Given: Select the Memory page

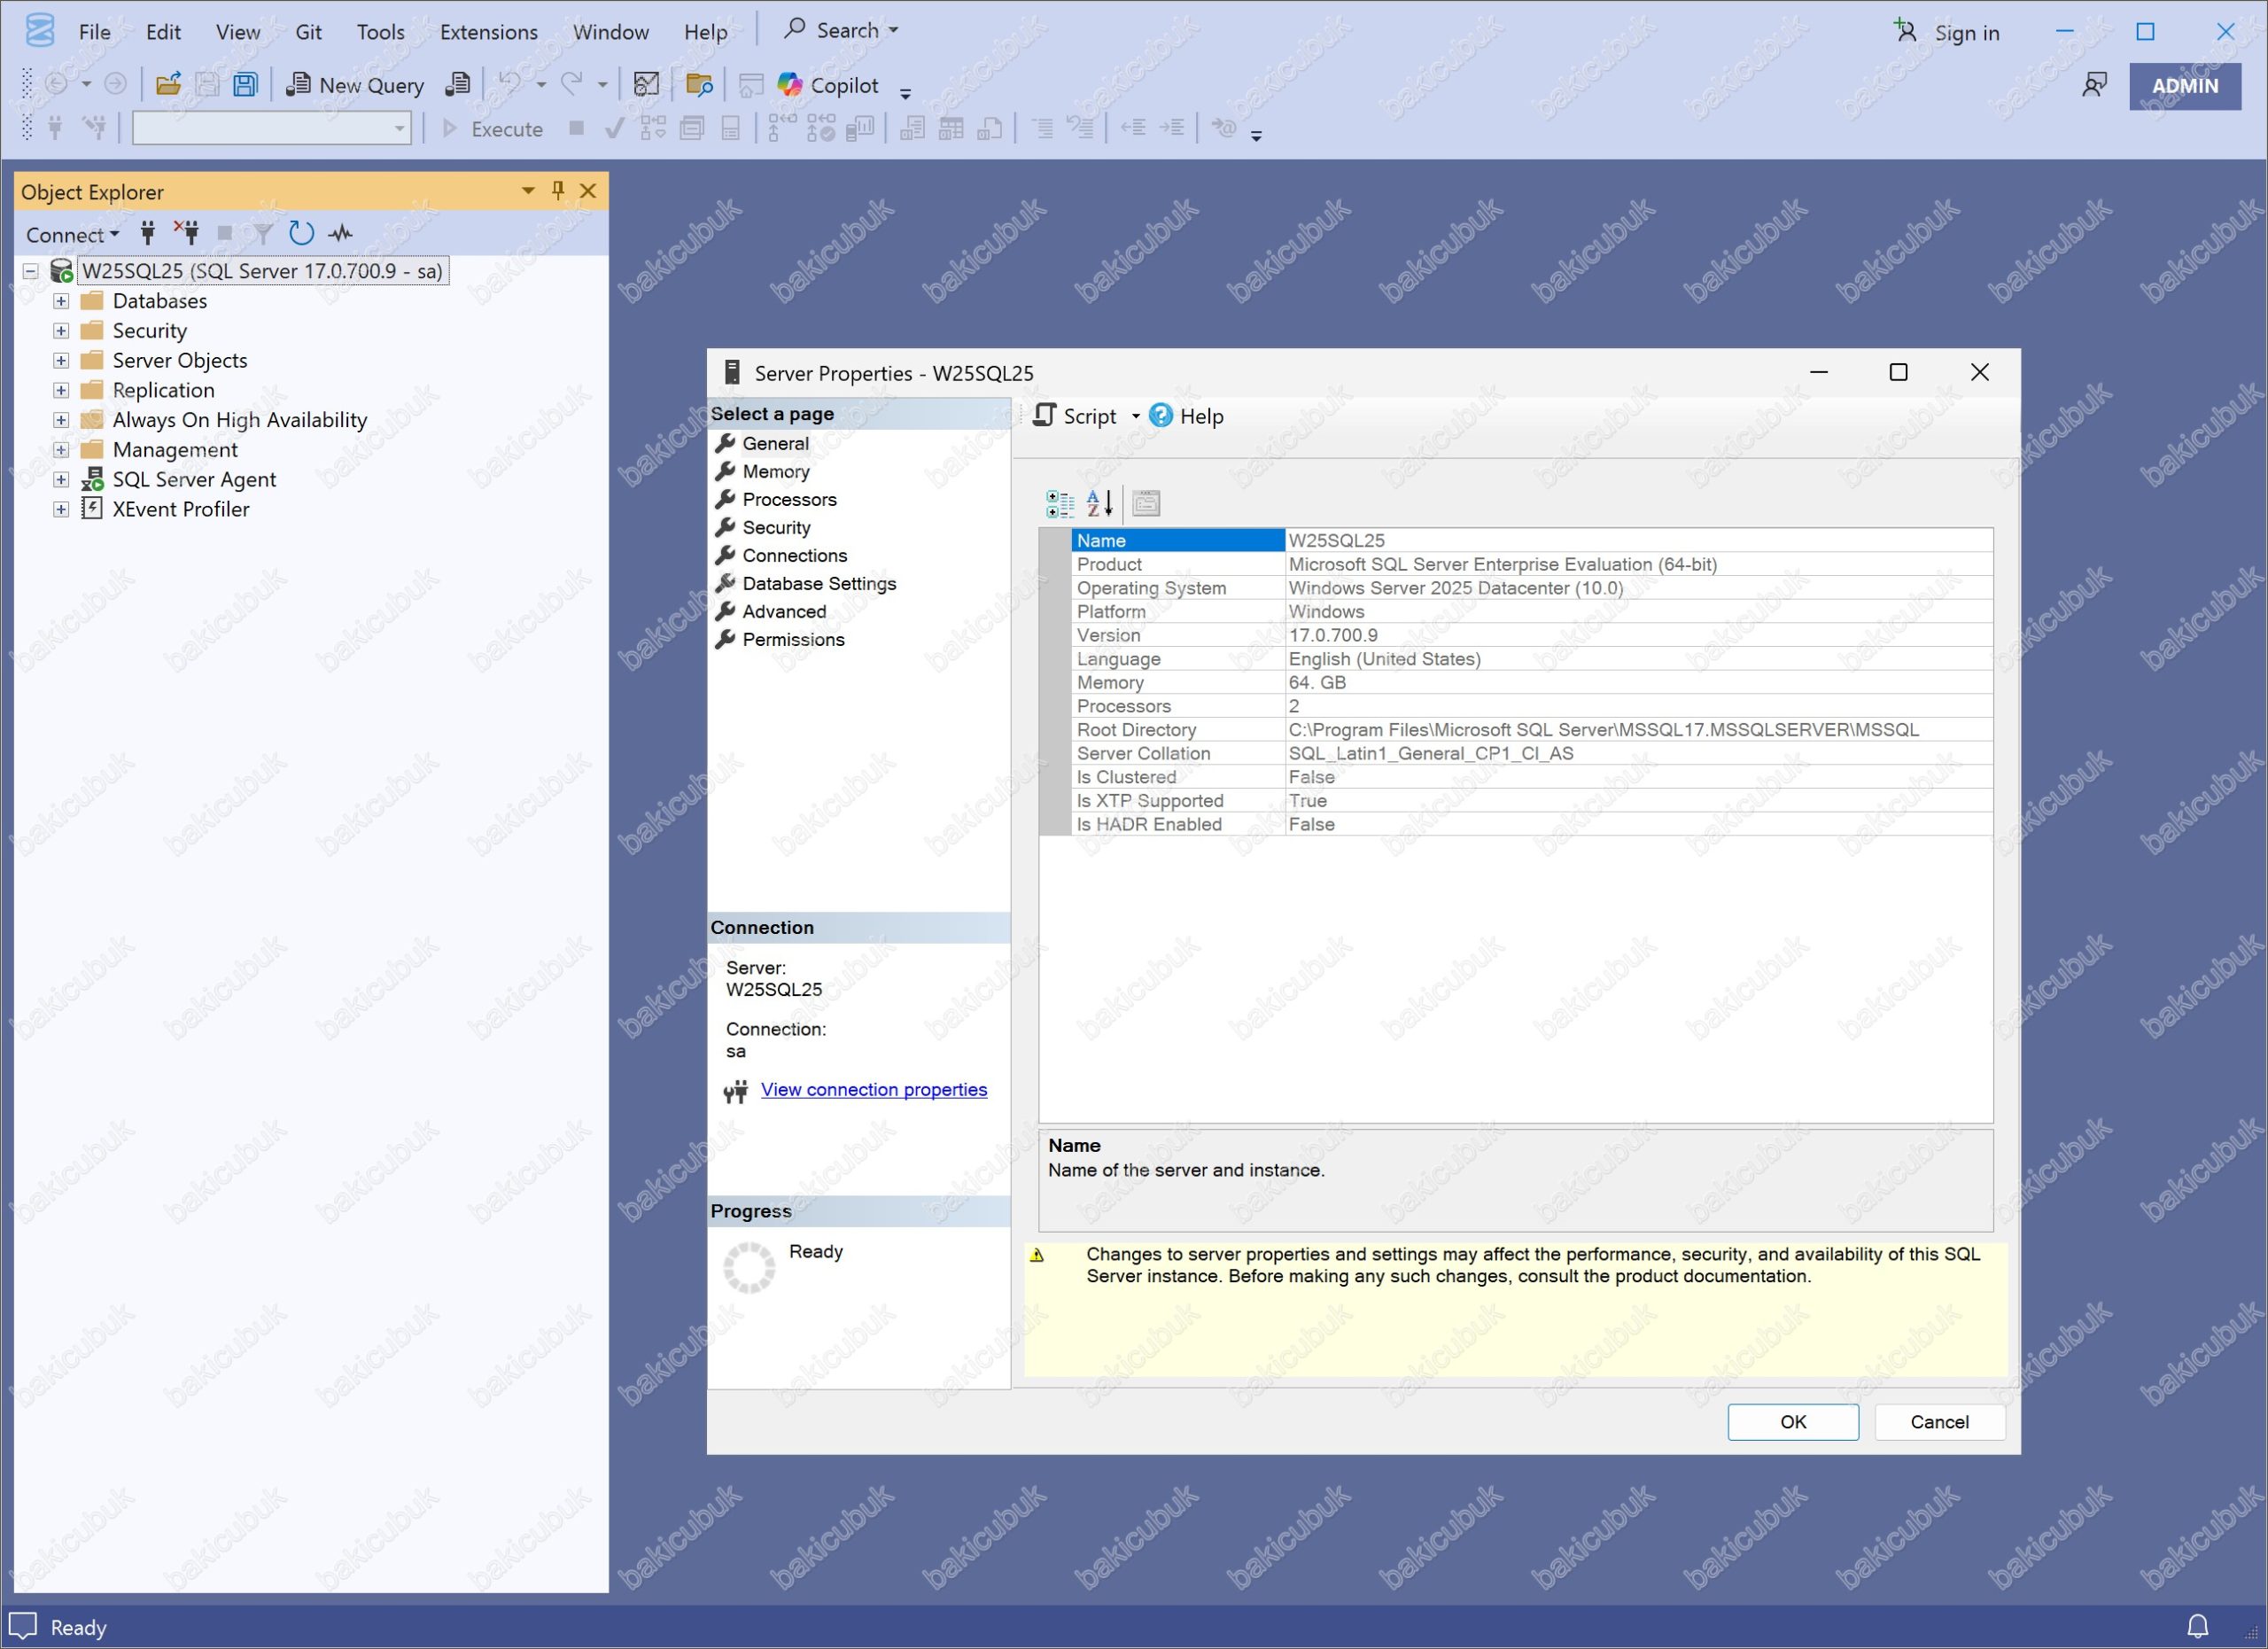Looking at the screenshot, I should (x=776, y=471).
